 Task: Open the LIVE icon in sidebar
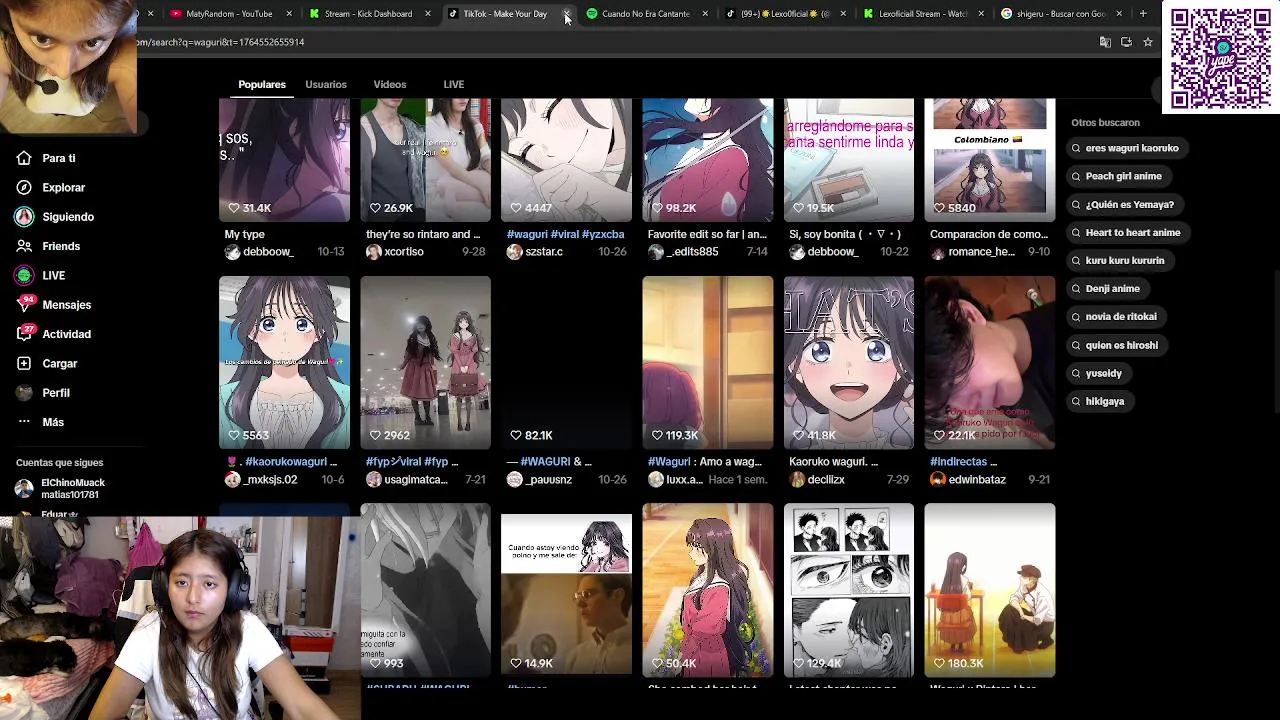coord(24,275)
